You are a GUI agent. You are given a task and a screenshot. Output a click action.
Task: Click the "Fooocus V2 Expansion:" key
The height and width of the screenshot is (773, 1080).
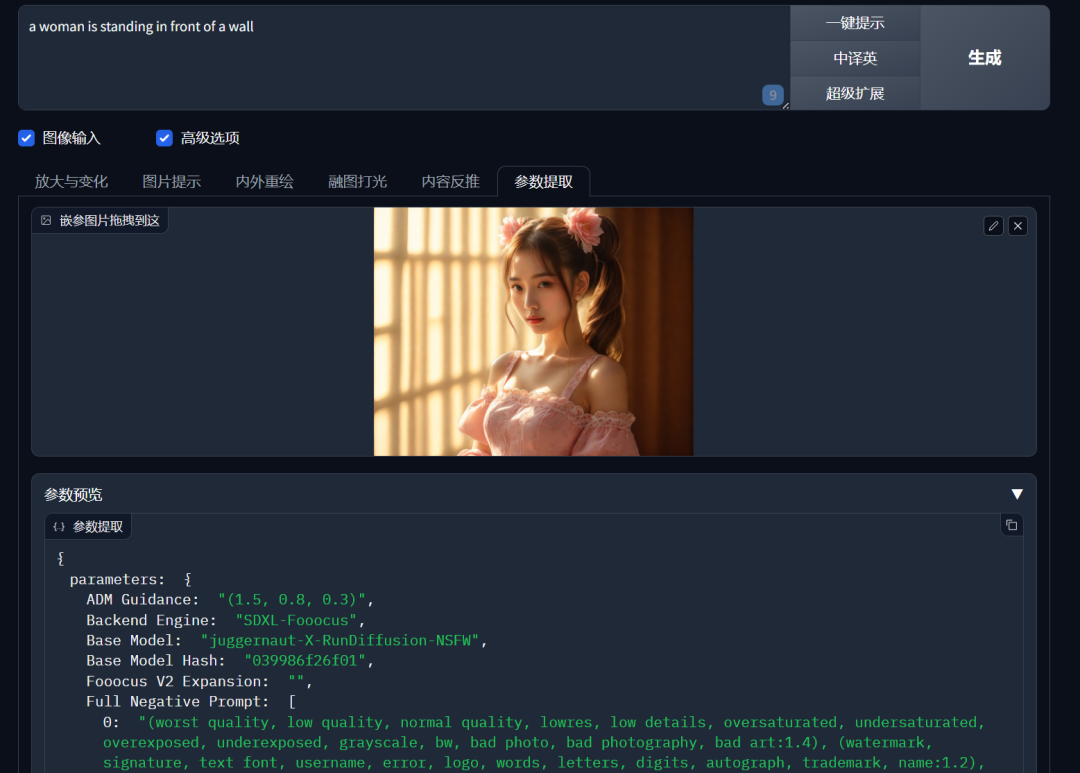point(178,681)
